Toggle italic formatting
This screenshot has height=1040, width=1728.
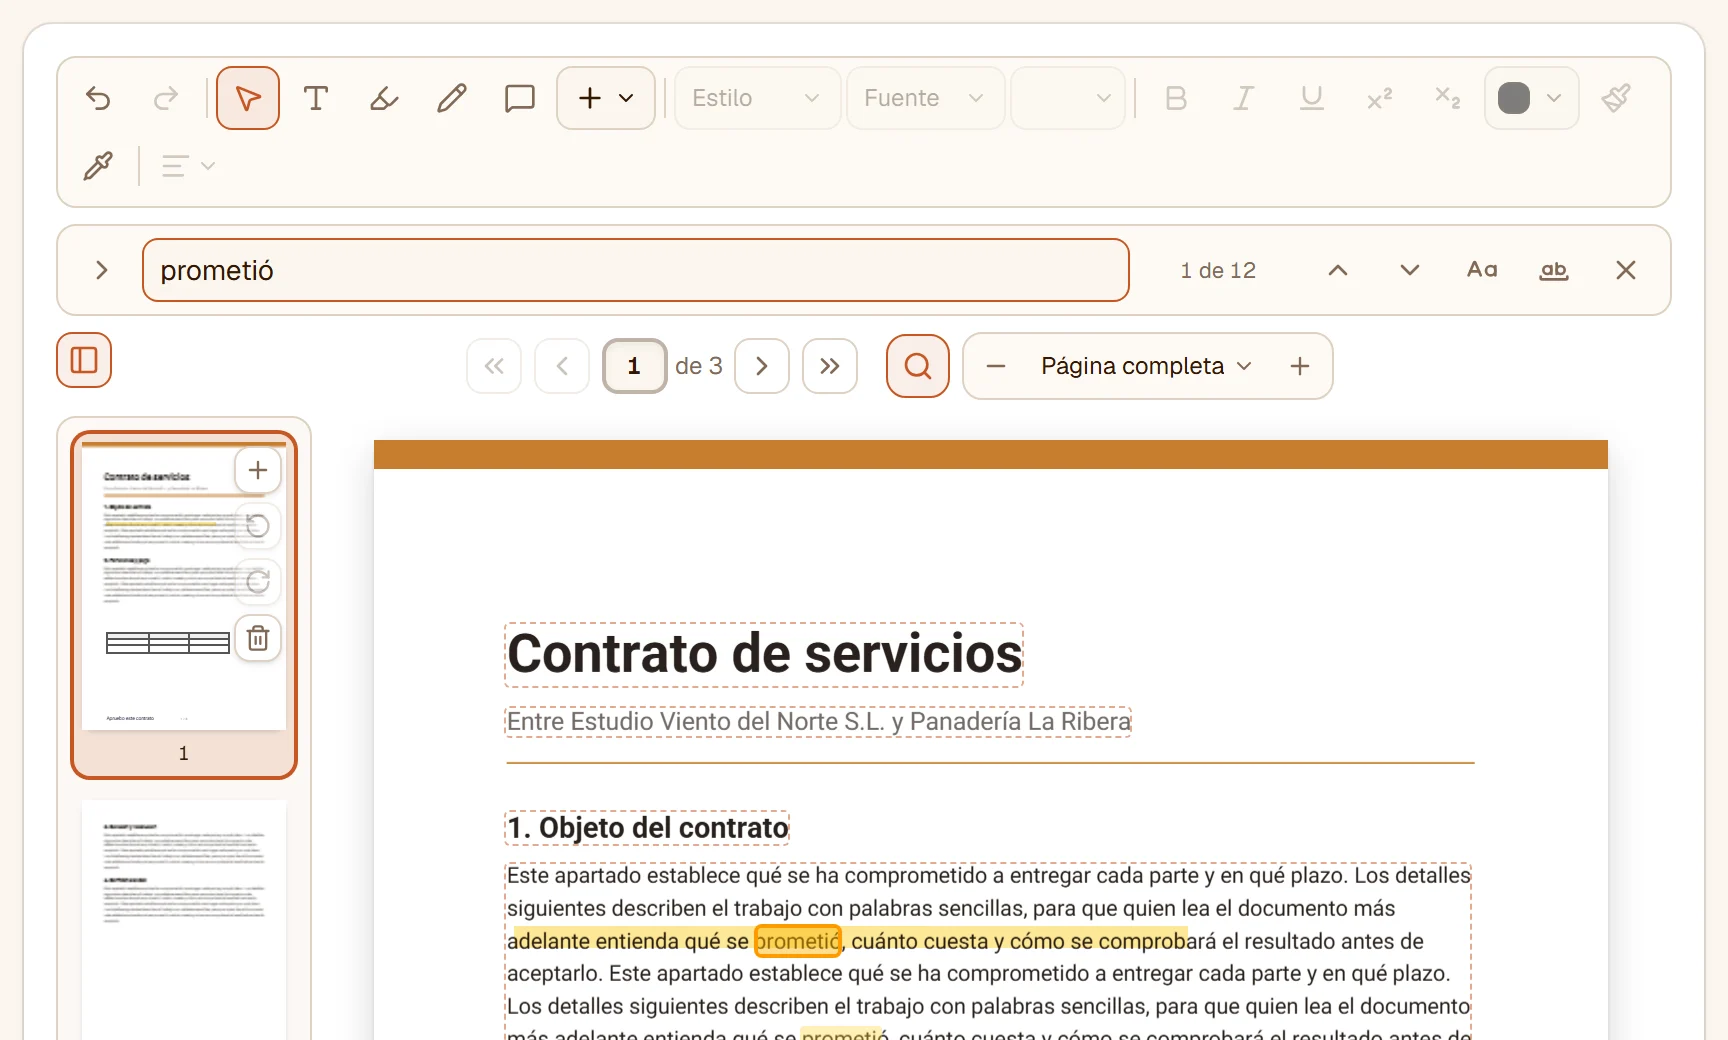[x=1244, y=98]
